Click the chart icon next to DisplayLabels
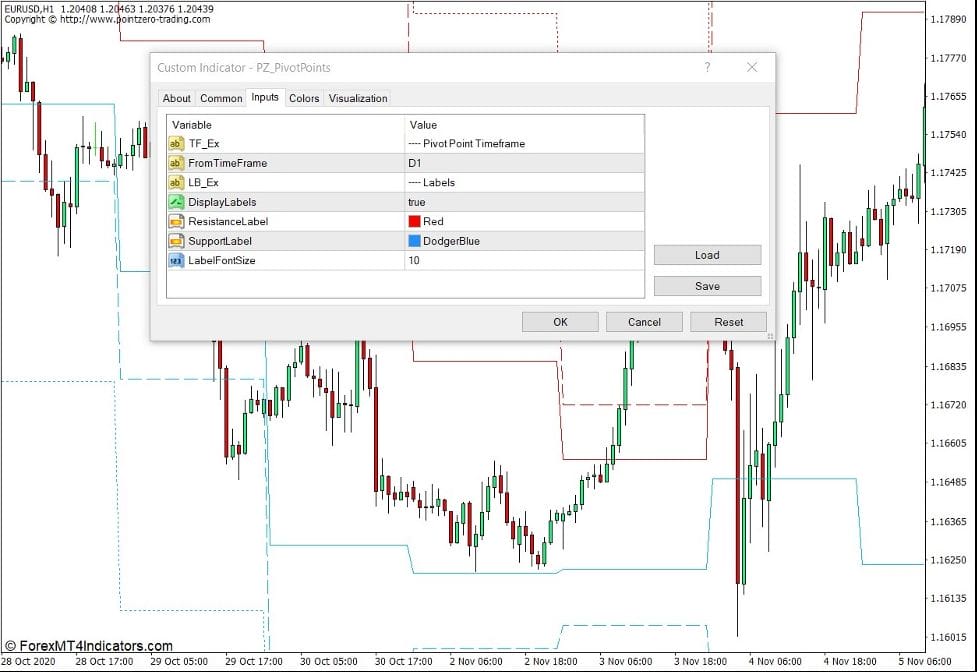Screen dimensions: 977x672 pyautogui.click(x=174, y=202)
